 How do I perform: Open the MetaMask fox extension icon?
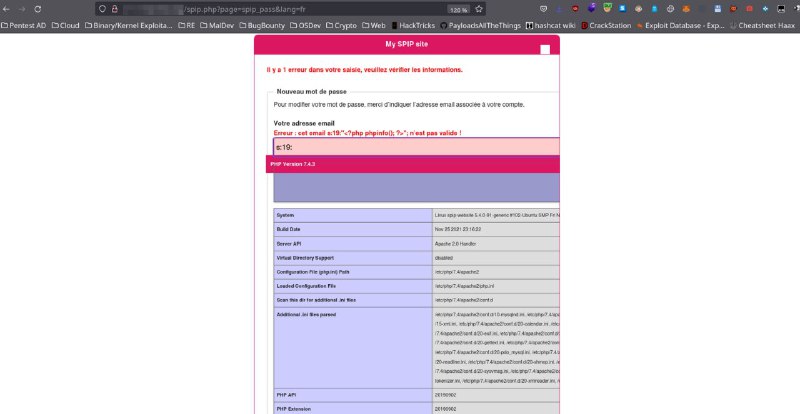pos(686,9)
